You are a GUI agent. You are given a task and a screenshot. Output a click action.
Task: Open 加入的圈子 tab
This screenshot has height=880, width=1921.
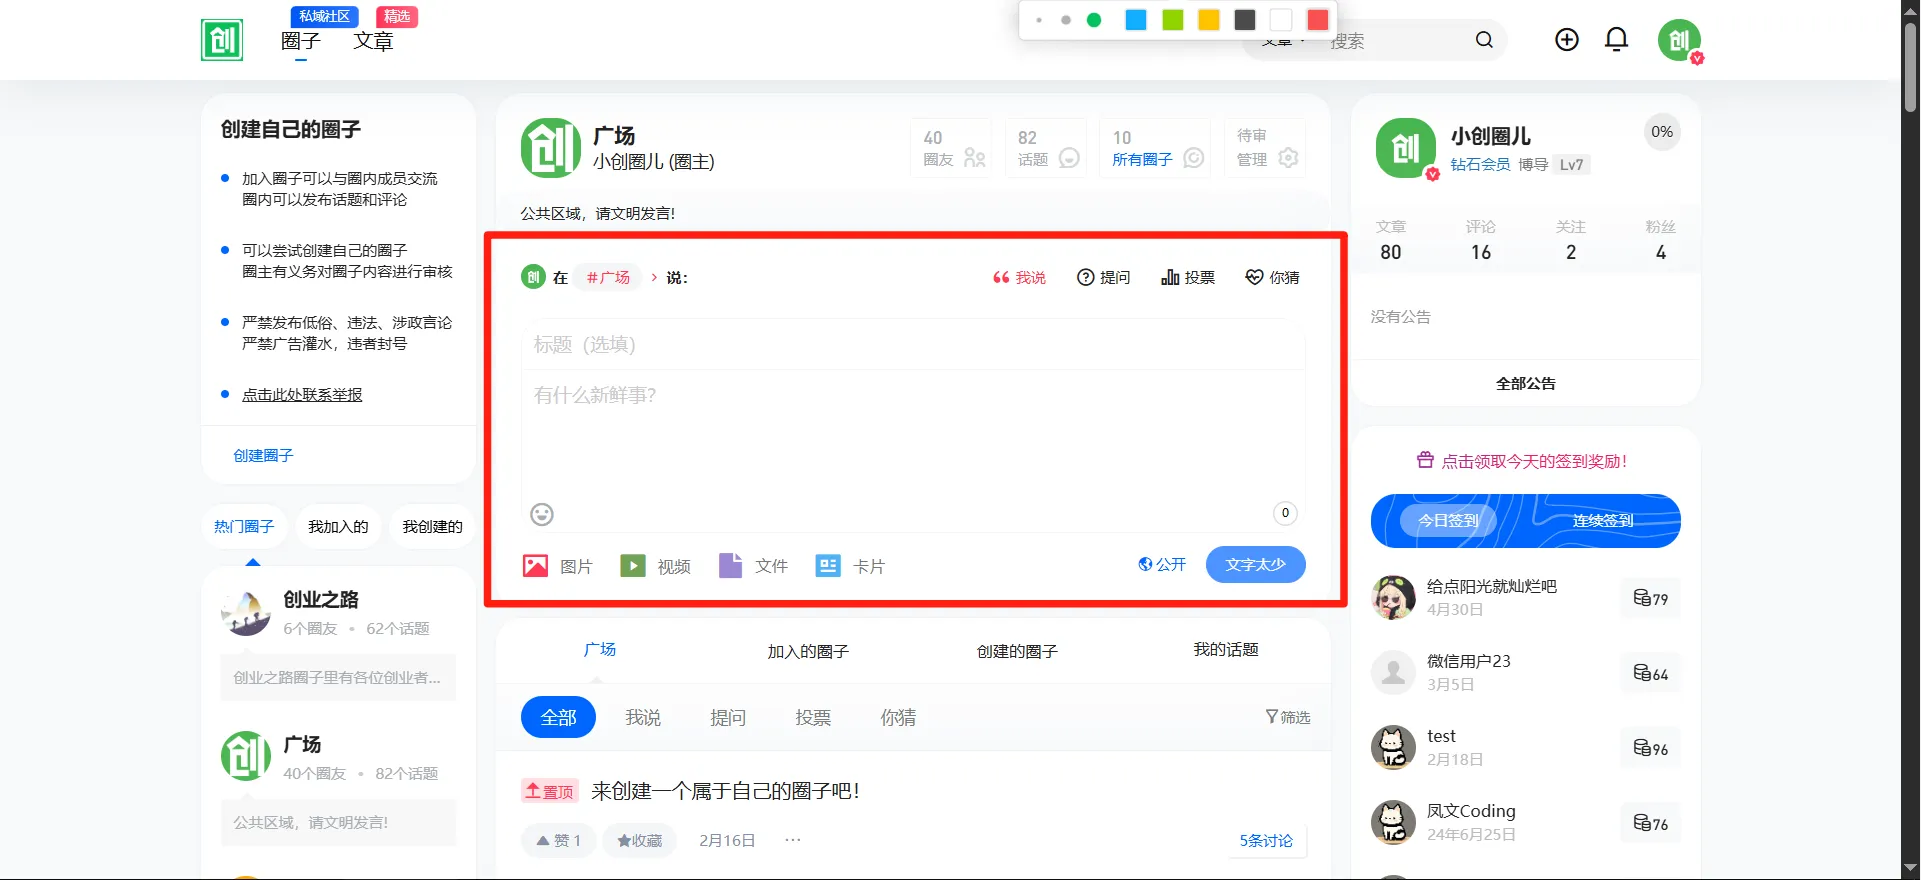[808, 652]
